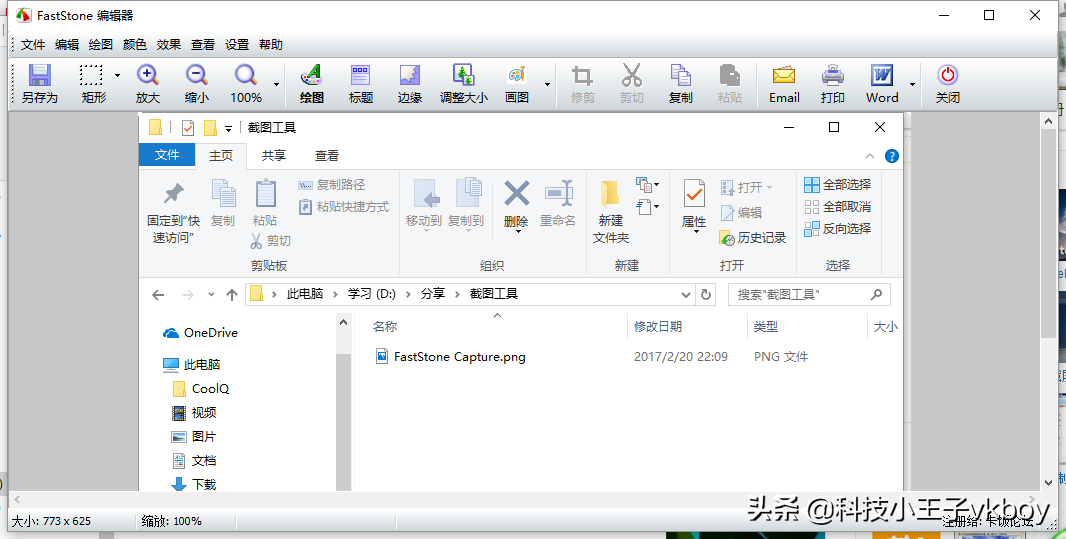
Task: Click the 删除 red X icon
Action: [517, 194]
